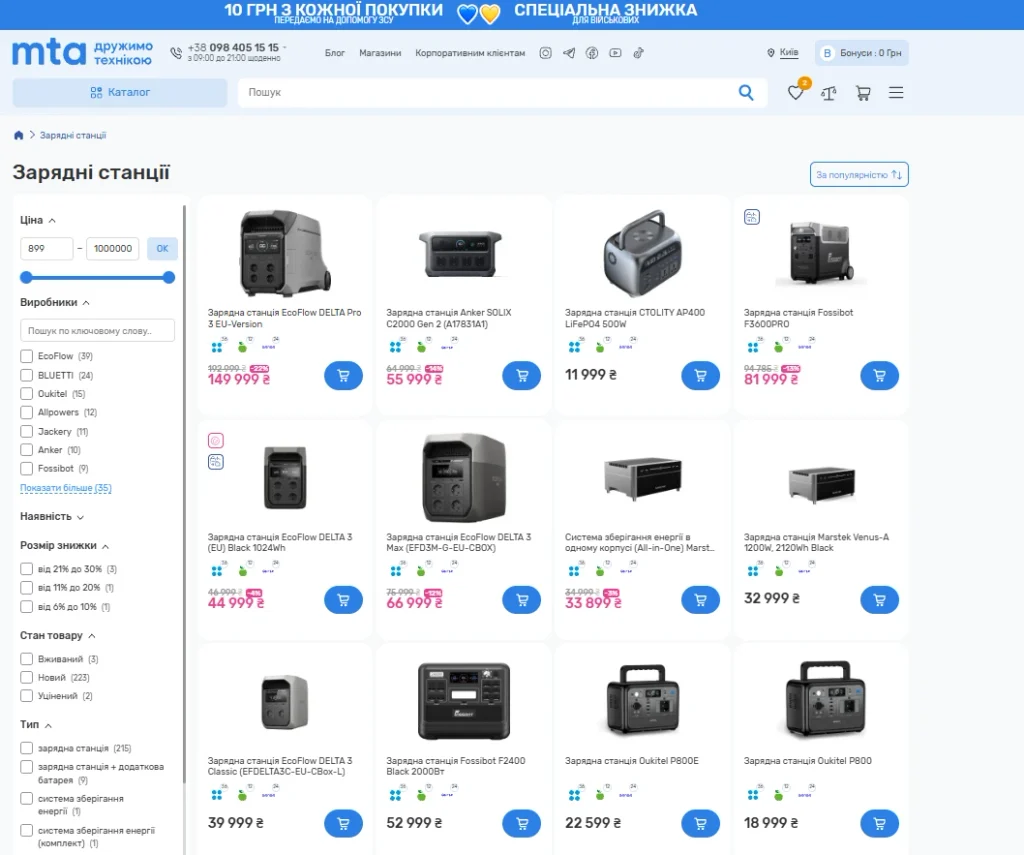Change city by clicking Київ
Screen dimensions: 1024x855
789,52
